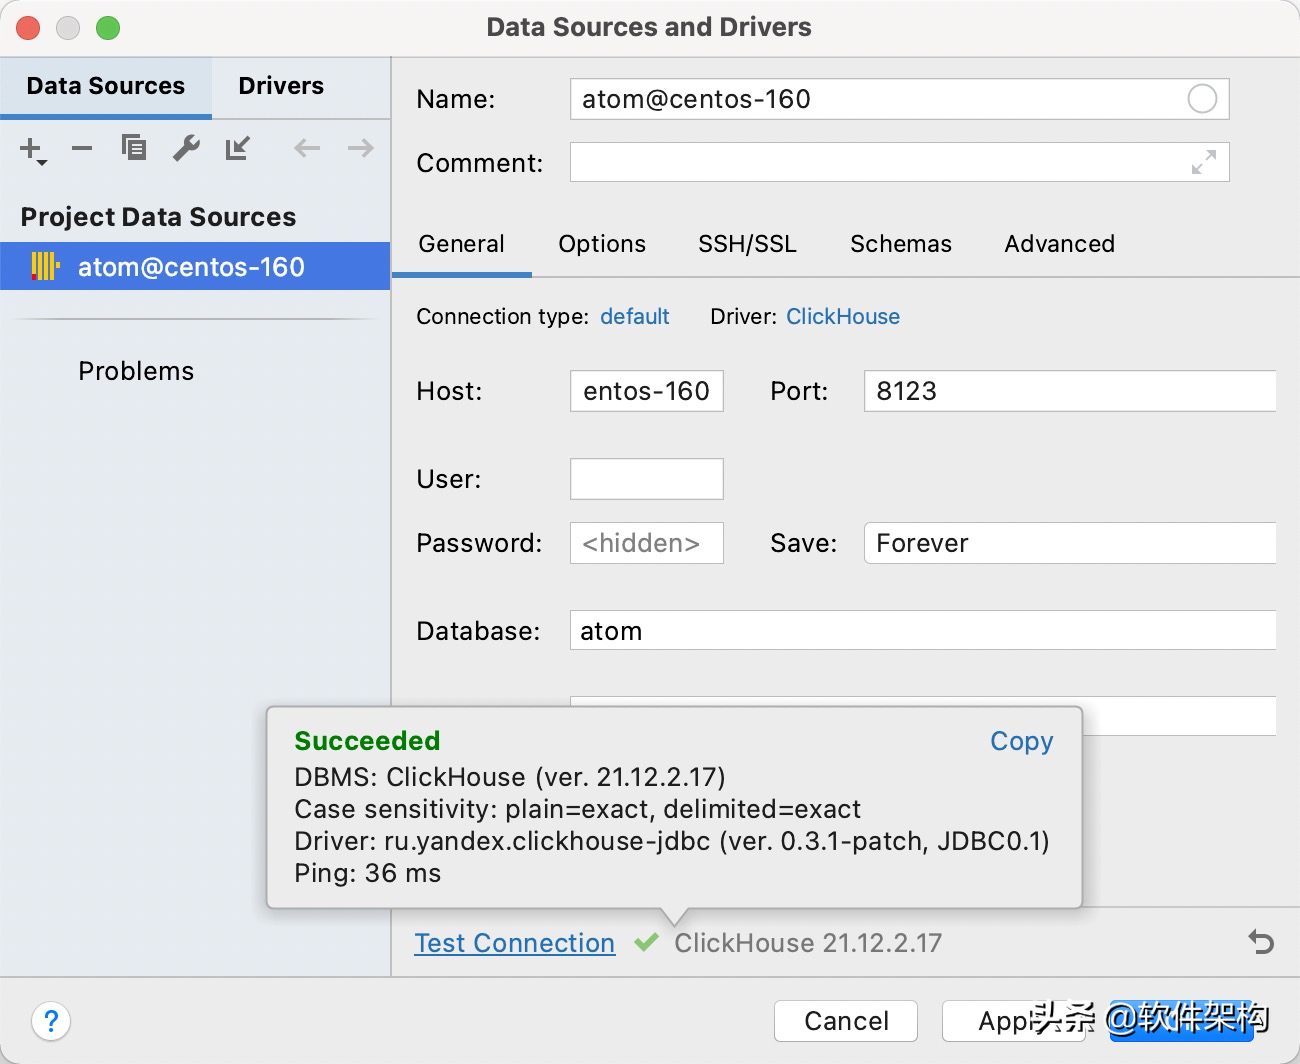Click the green success checkmark icon
The image size is (1300, 1064).
(647, 942)
